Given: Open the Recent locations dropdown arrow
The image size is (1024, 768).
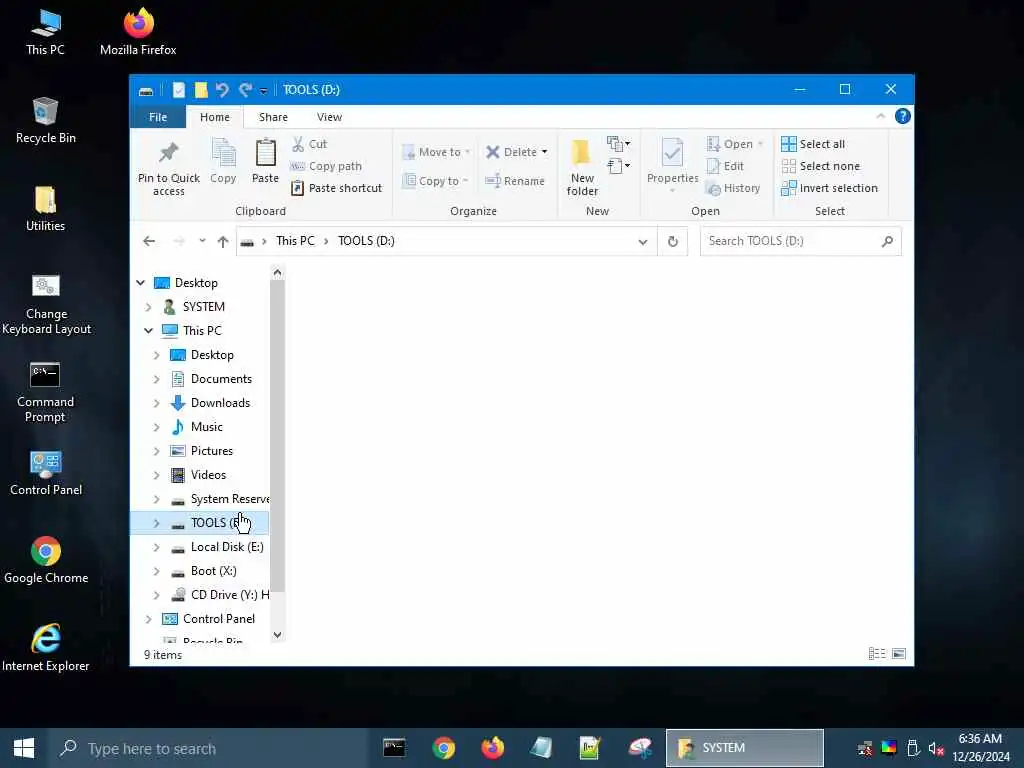Looking at the screenshot, I should click(x=202, y=241).
